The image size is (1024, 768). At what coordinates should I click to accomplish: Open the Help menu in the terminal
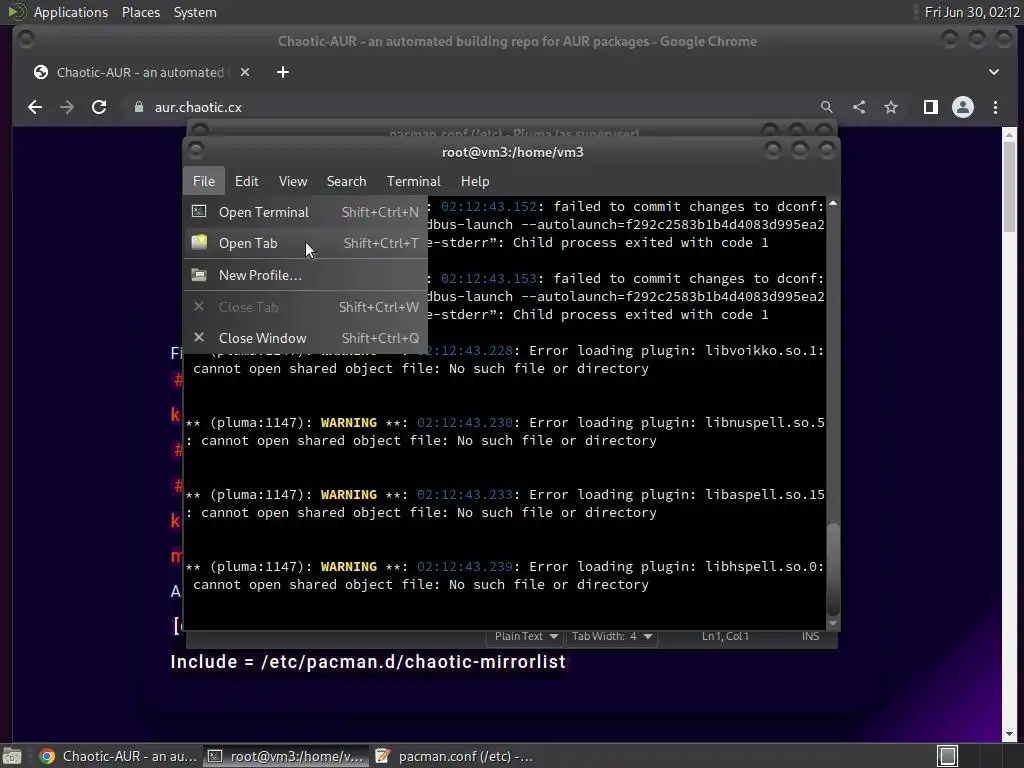pos(475,182)
